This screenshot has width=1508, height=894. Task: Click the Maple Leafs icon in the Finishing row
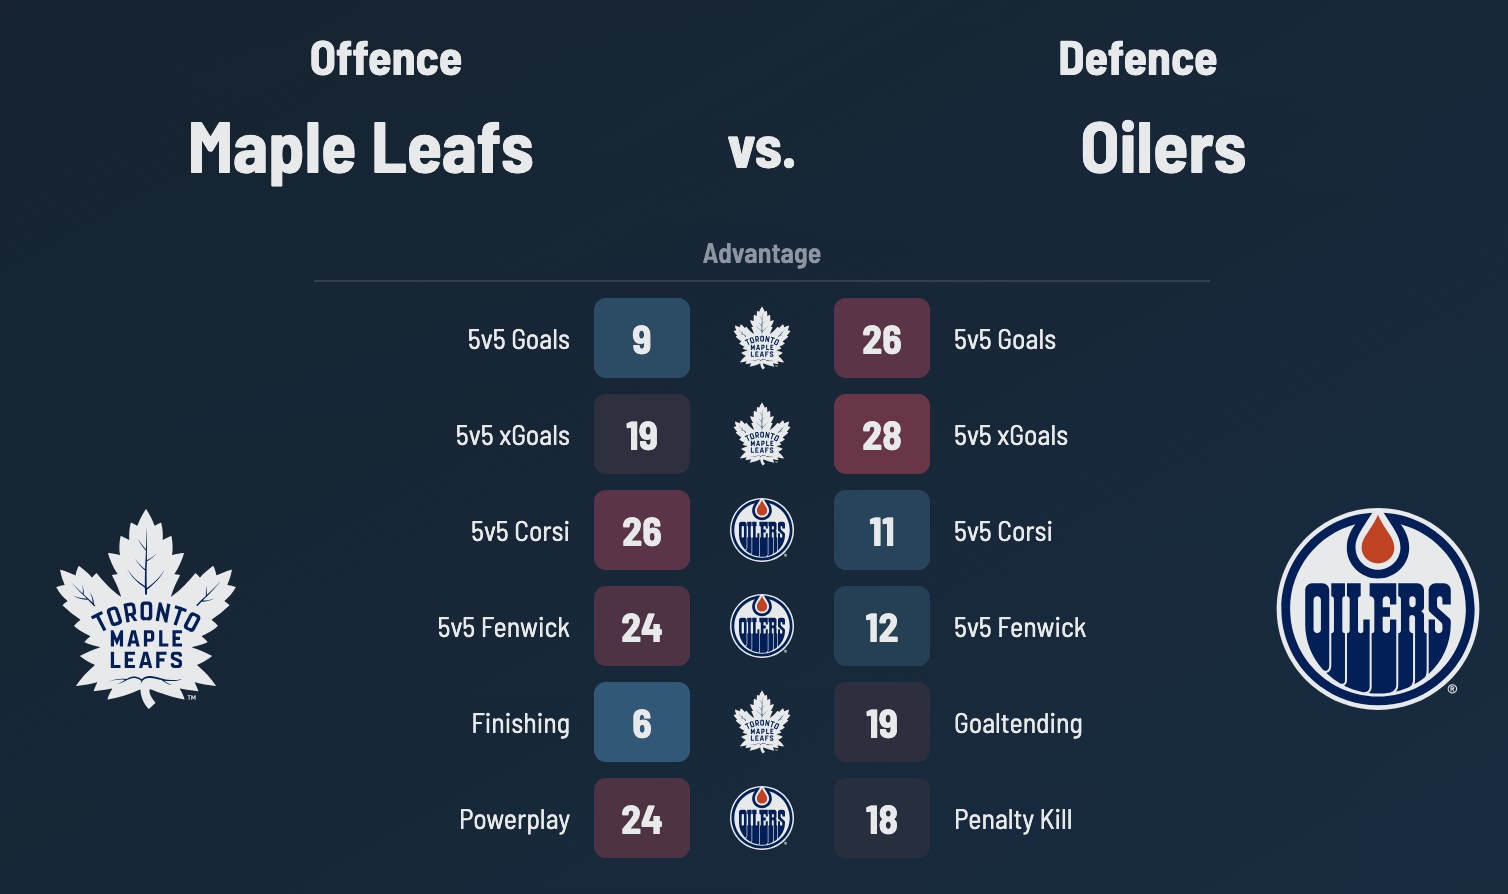pos(762,722)
